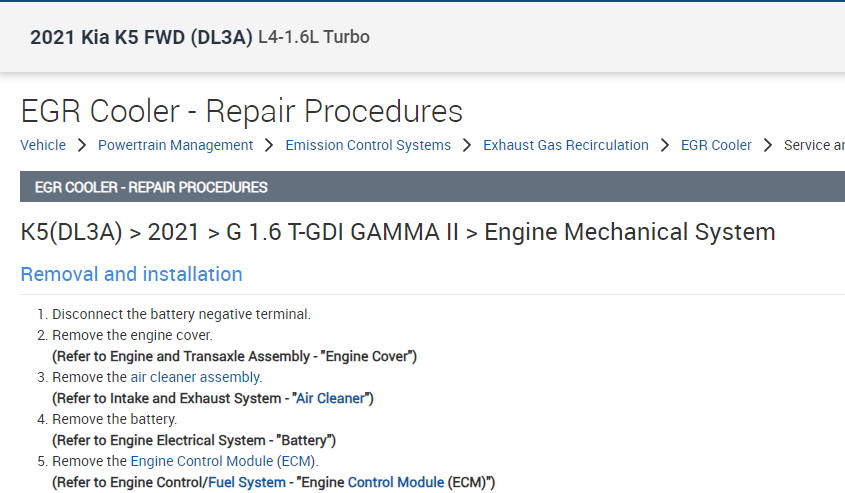Click the chevron following EGR Cooler breadcrumb
Viewport: 845px width, 493px height.
coord(768,145)
